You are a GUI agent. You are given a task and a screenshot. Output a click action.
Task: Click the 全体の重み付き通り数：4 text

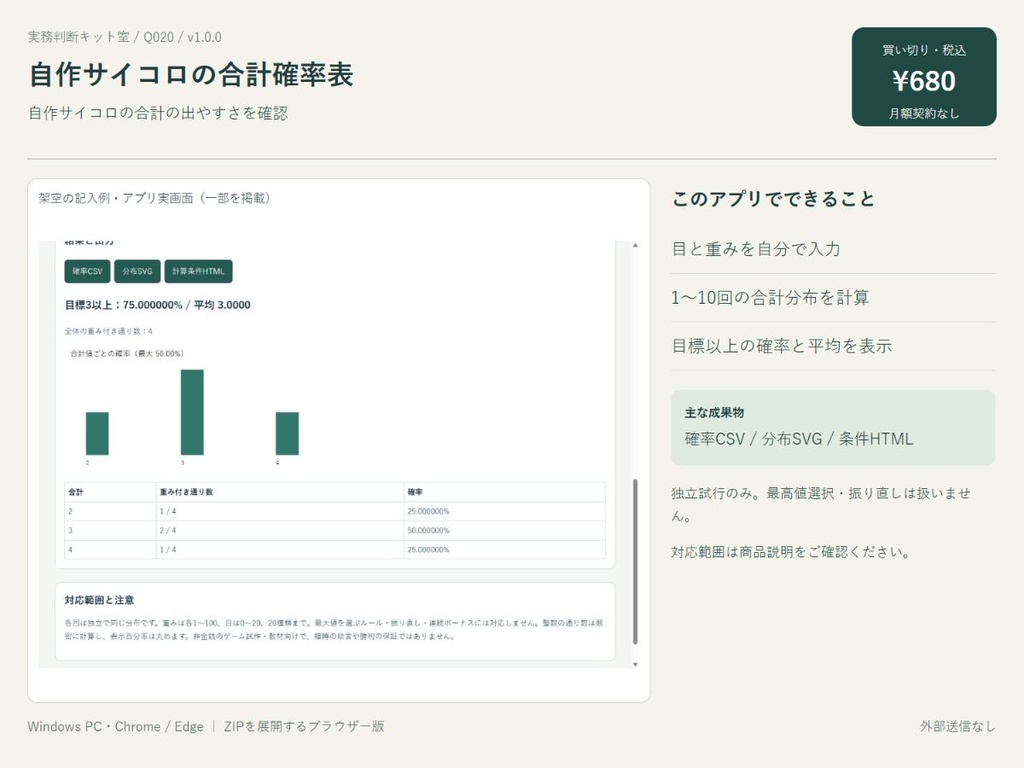108,331
